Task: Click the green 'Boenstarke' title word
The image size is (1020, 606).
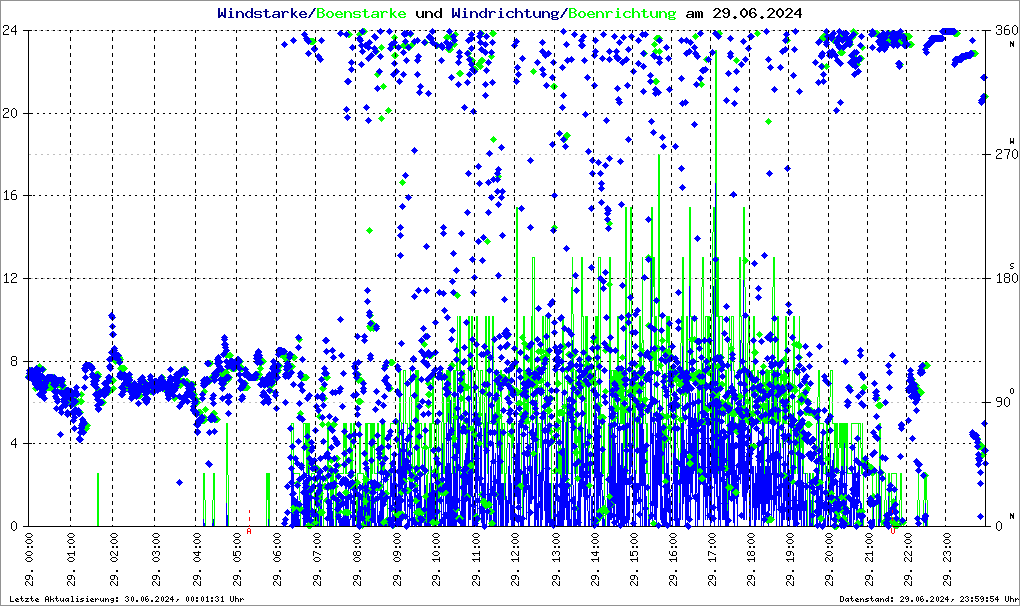Action: click(362, 13)
